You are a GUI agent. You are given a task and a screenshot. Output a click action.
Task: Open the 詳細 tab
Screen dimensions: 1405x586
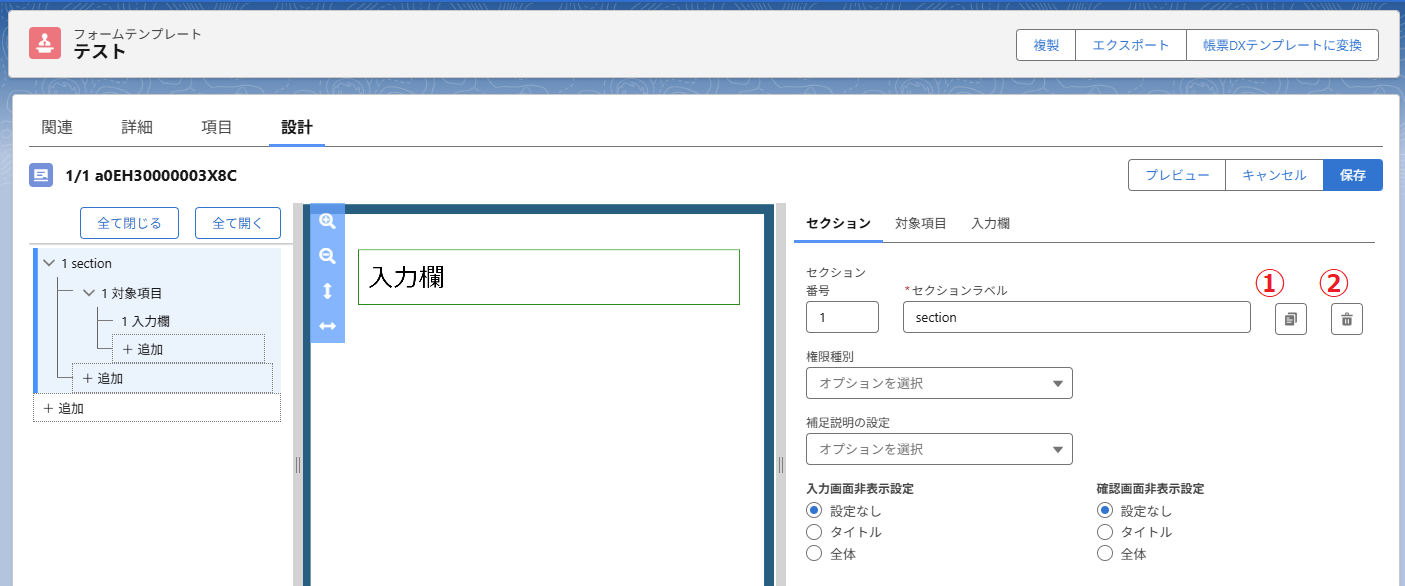point(137,127)
